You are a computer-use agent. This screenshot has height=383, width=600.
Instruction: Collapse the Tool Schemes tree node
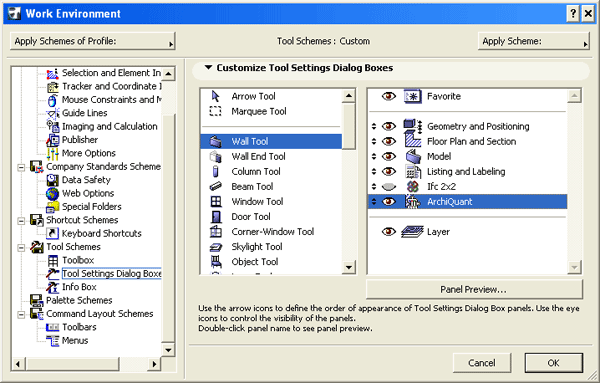pos(21,247)
